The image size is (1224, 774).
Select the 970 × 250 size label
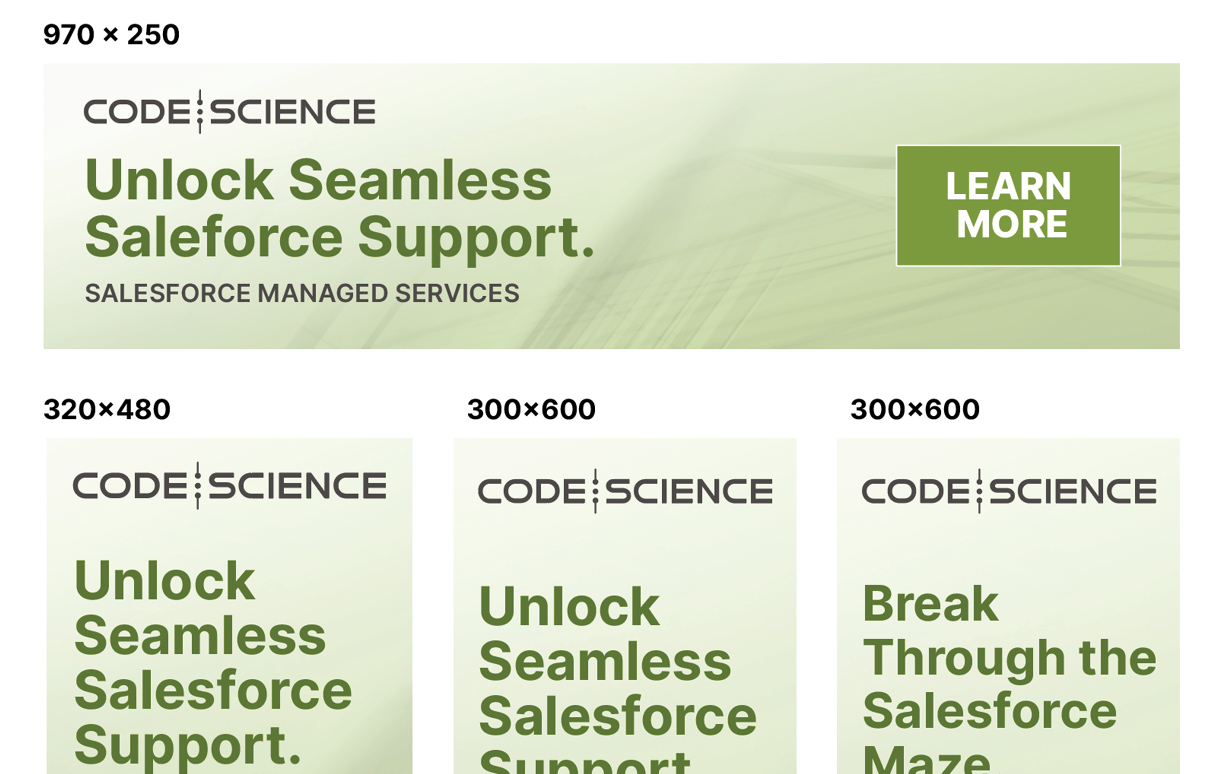point(111,35)
